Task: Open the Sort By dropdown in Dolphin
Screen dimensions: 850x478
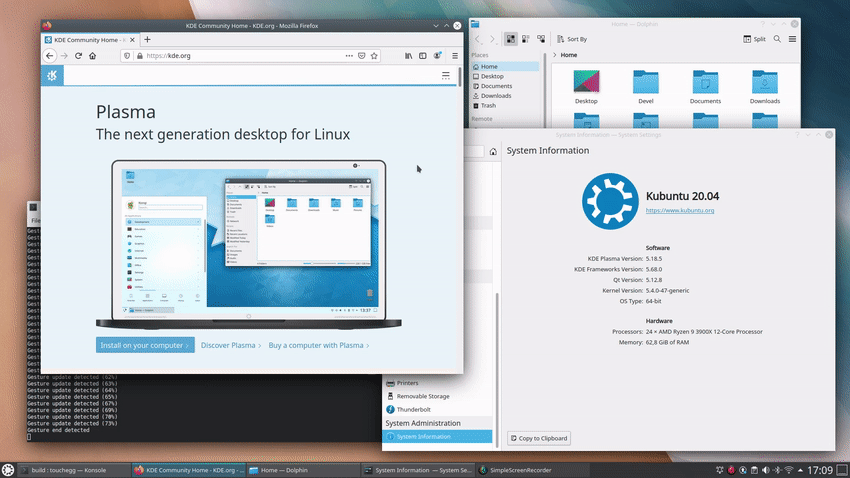Action: point(572,39)
